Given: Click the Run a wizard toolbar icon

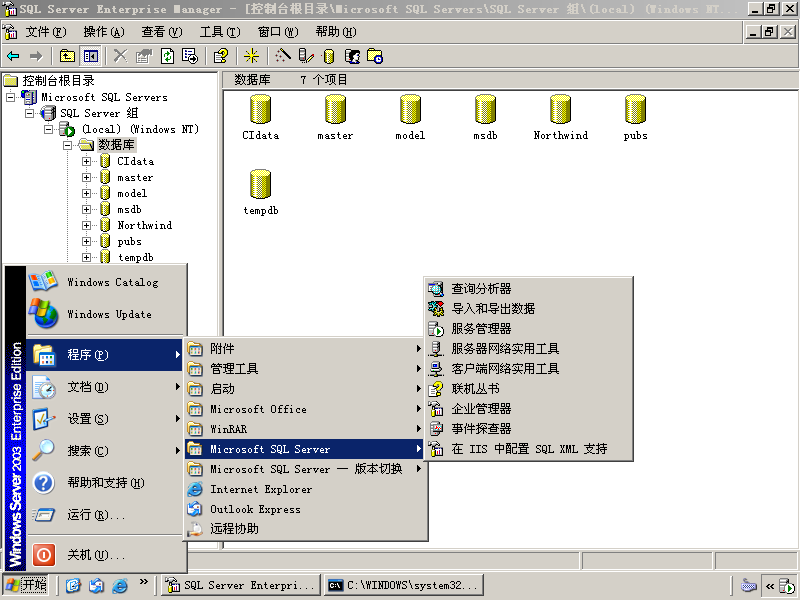Looking at the screenshot, I should [x=283, y=56].
